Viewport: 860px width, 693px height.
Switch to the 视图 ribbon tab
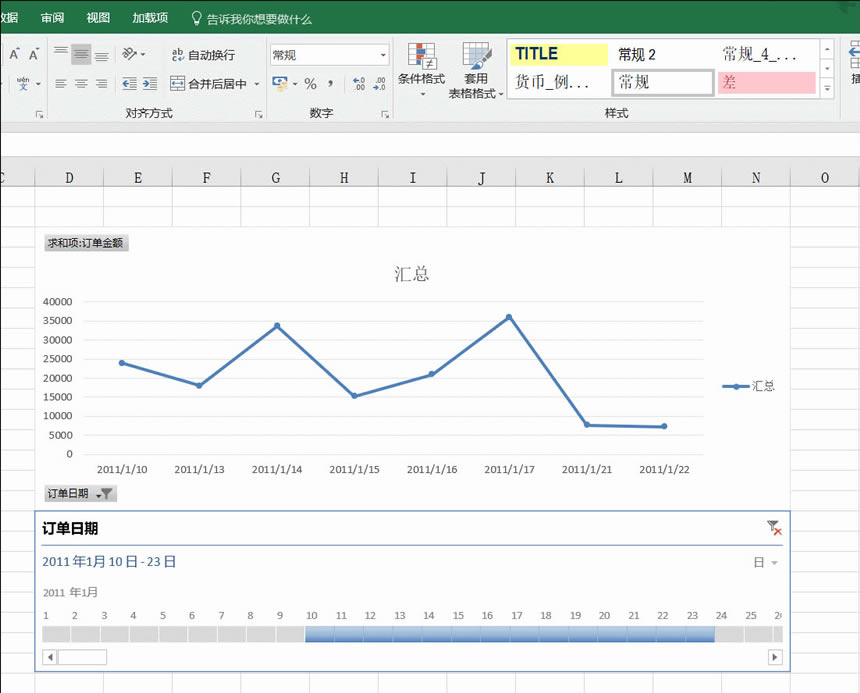point(97,18)
